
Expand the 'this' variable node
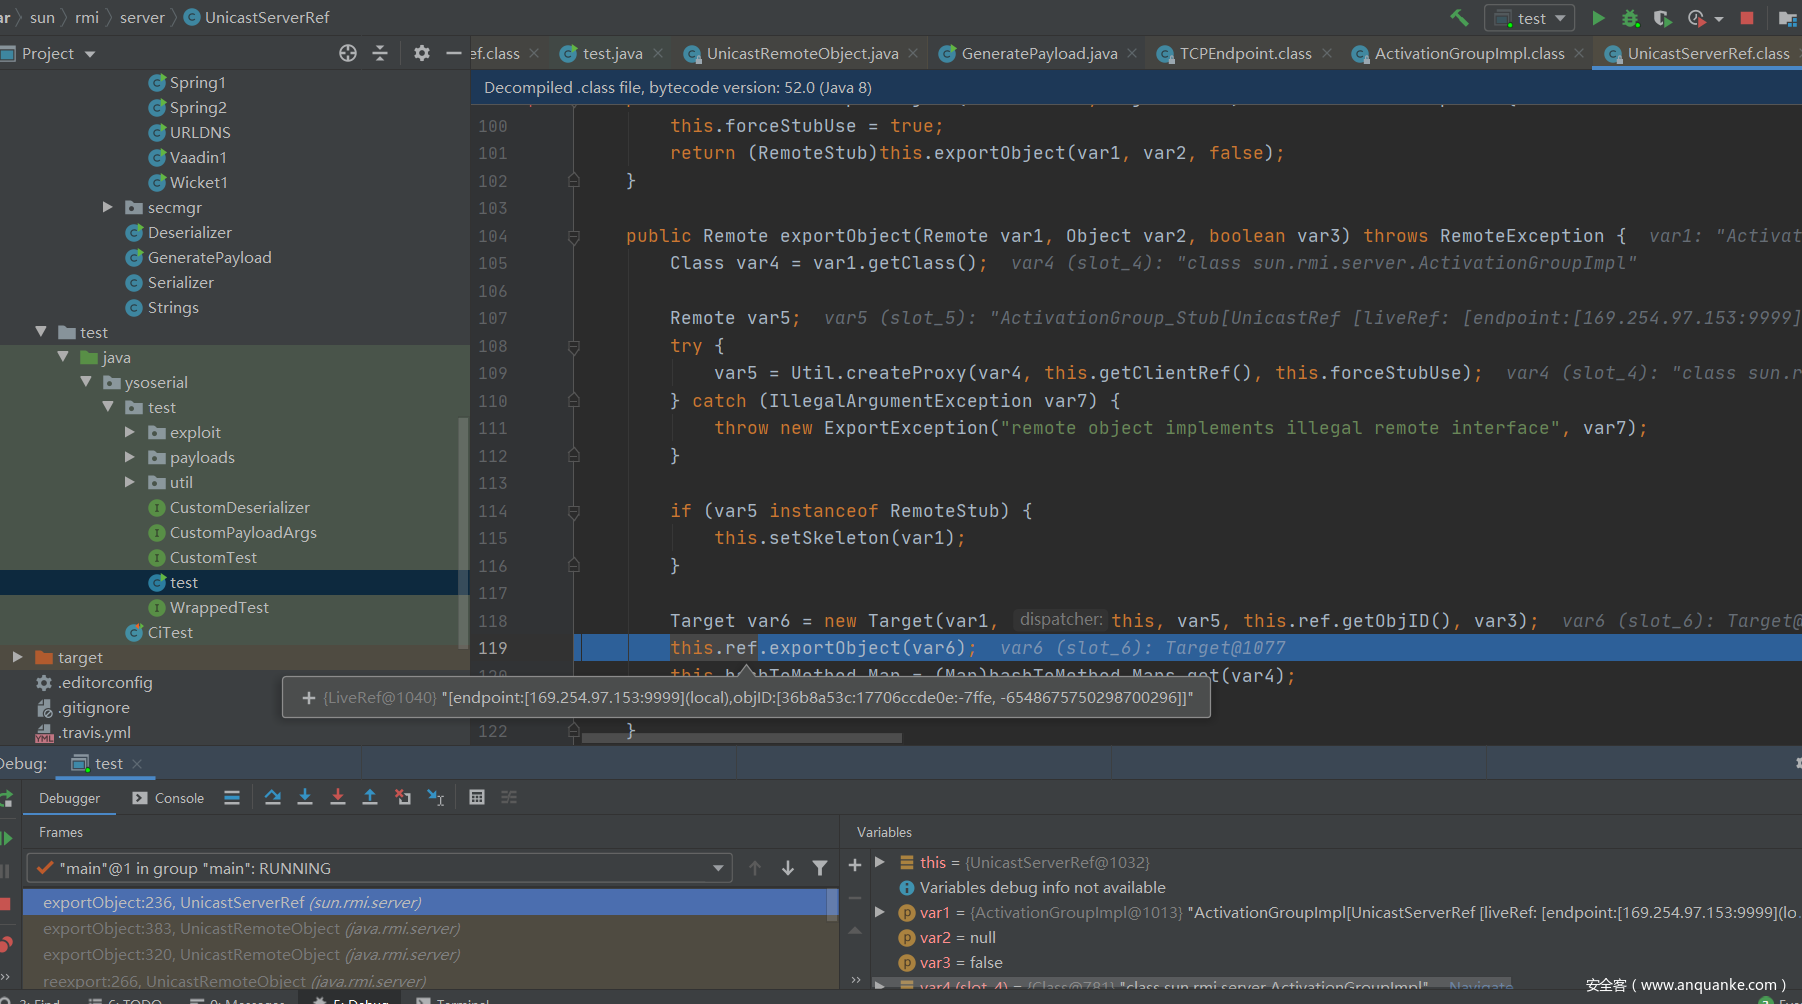coord(880,862)
